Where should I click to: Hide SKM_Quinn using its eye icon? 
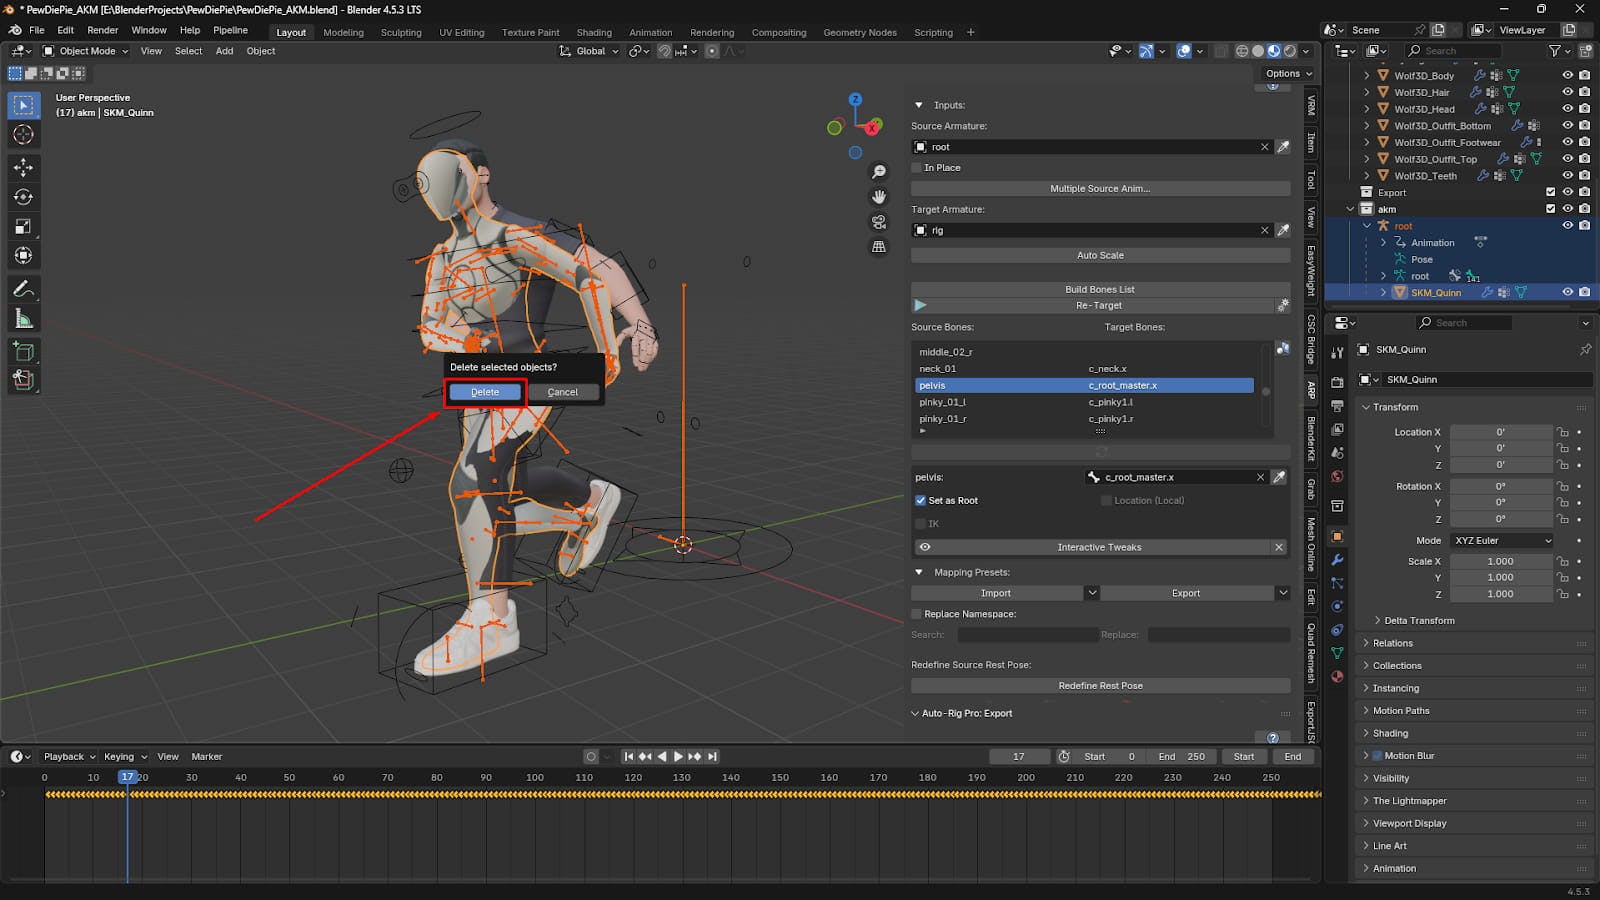(1567, 293)
